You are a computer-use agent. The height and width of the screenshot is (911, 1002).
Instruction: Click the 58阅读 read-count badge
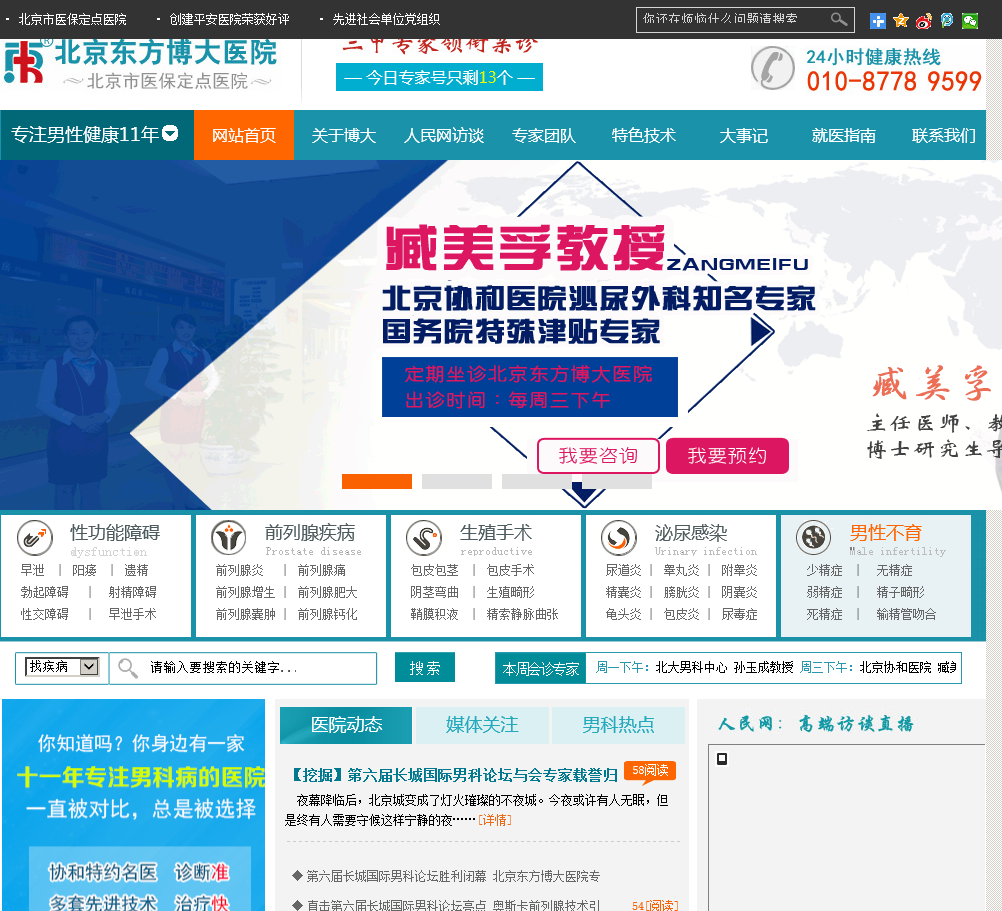point(650,771)
